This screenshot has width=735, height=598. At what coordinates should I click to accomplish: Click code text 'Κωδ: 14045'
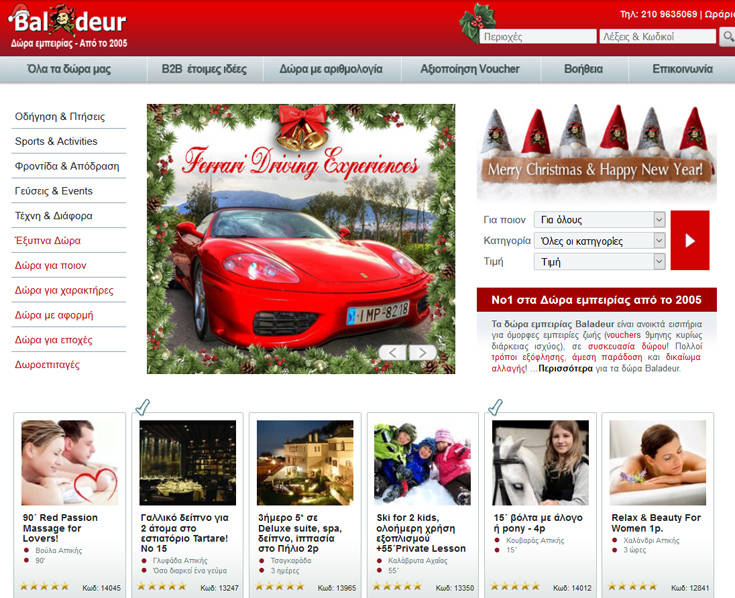coord(101,588)
